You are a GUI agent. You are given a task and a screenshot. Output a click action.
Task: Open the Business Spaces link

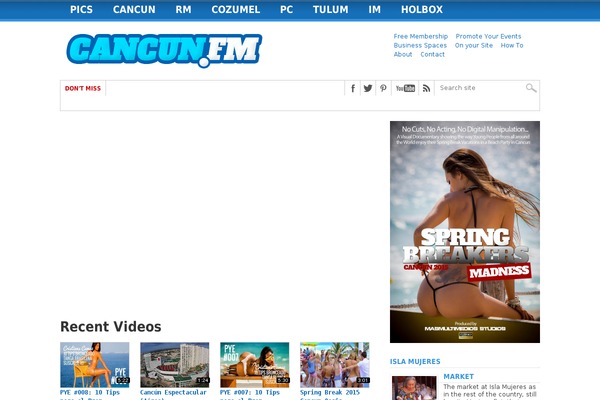click(420, 46)
